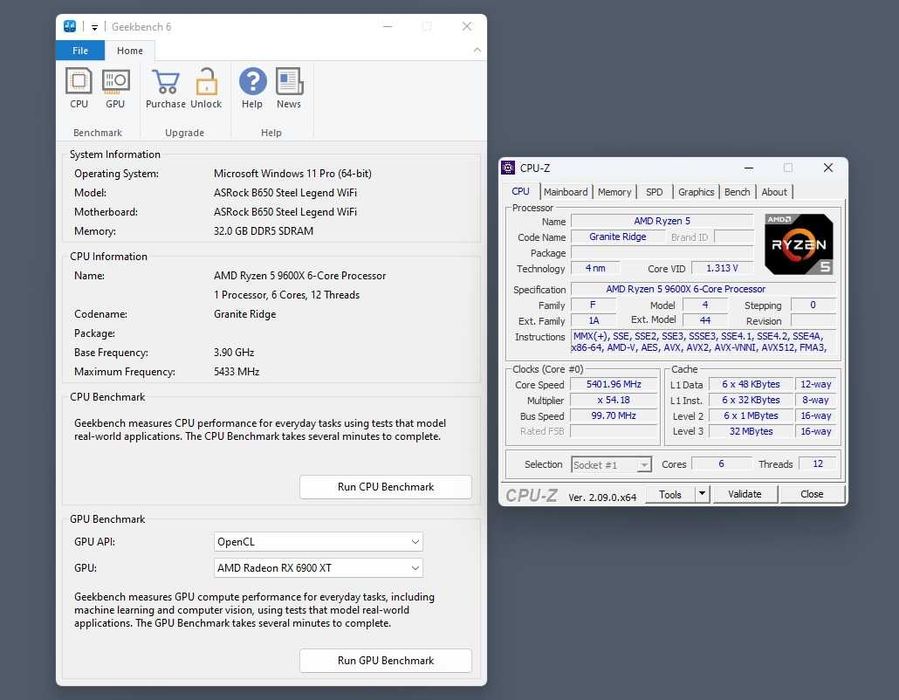The height and width of the screenshot is (700, 899).
Task: Click Operating System value Windows 11 Pro
Action: click(292, 173)
